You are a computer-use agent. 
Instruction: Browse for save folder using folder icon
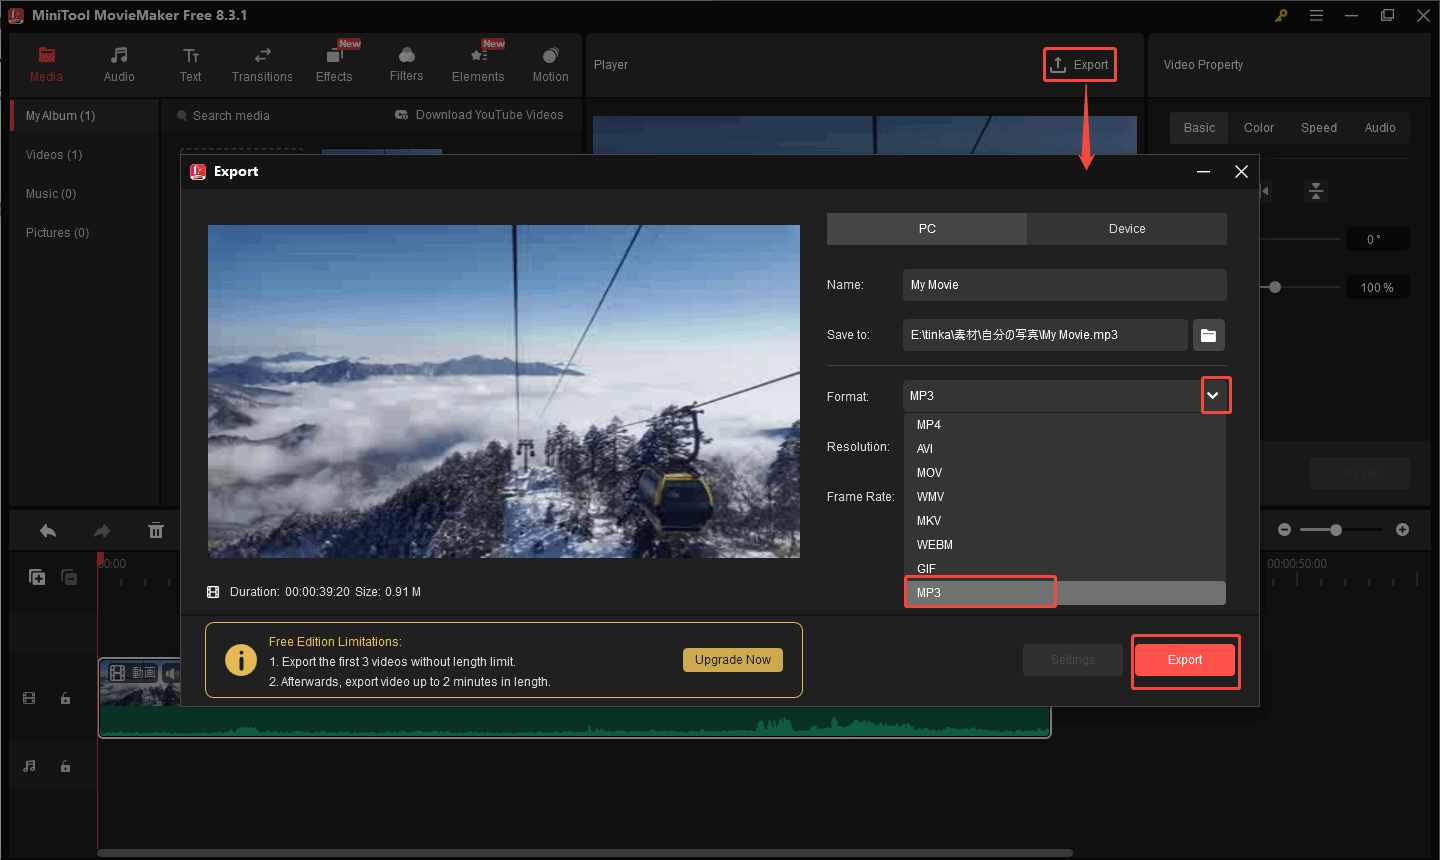[x=1208, y=335]
